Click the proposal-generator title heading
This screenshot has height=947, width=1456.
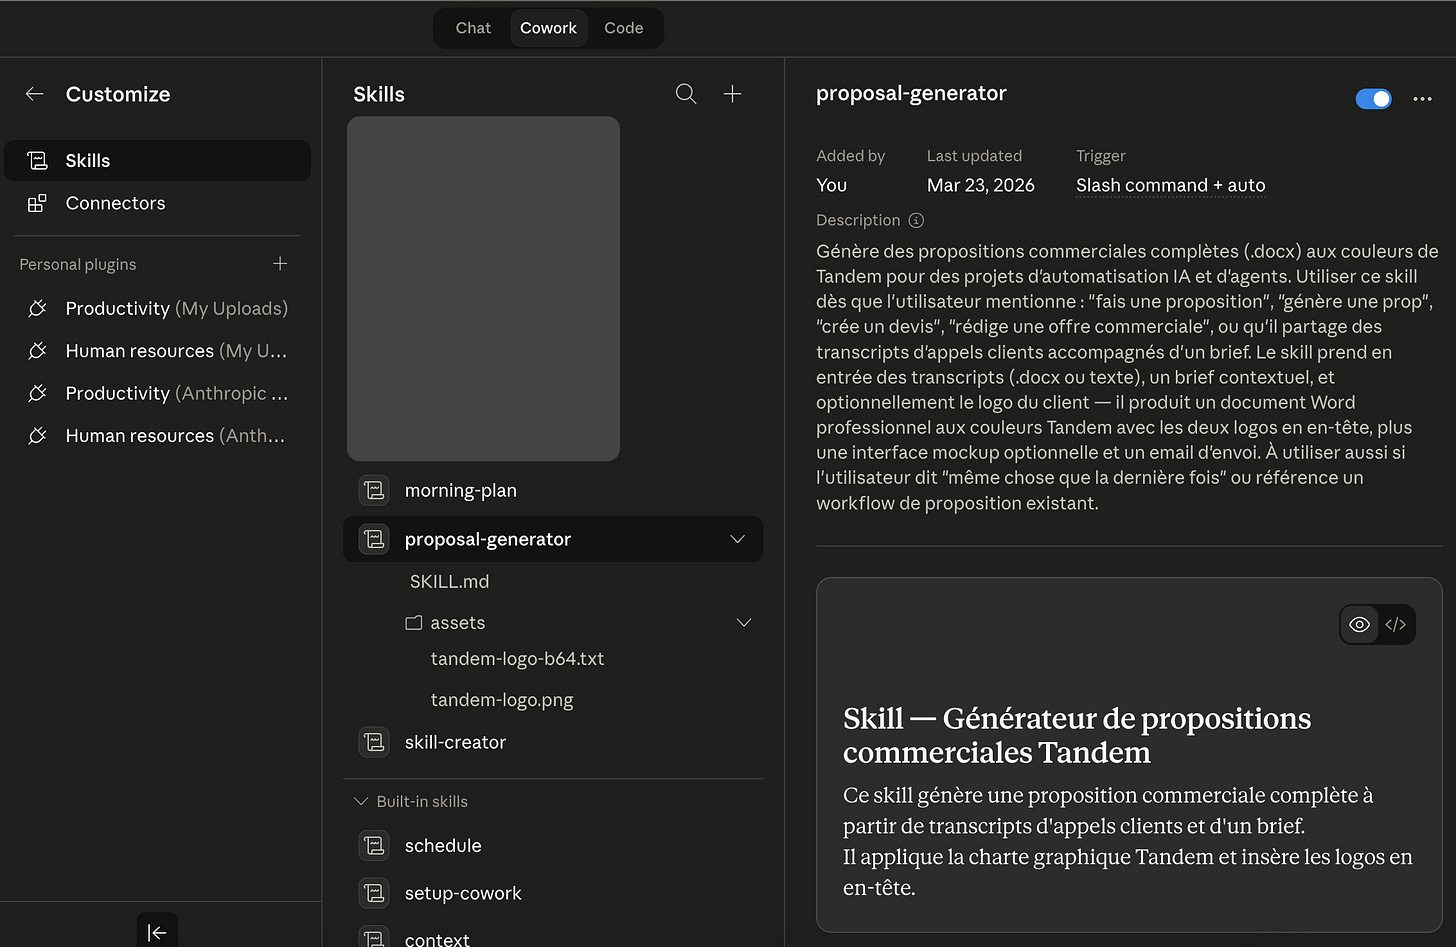[x=911, y=93]
